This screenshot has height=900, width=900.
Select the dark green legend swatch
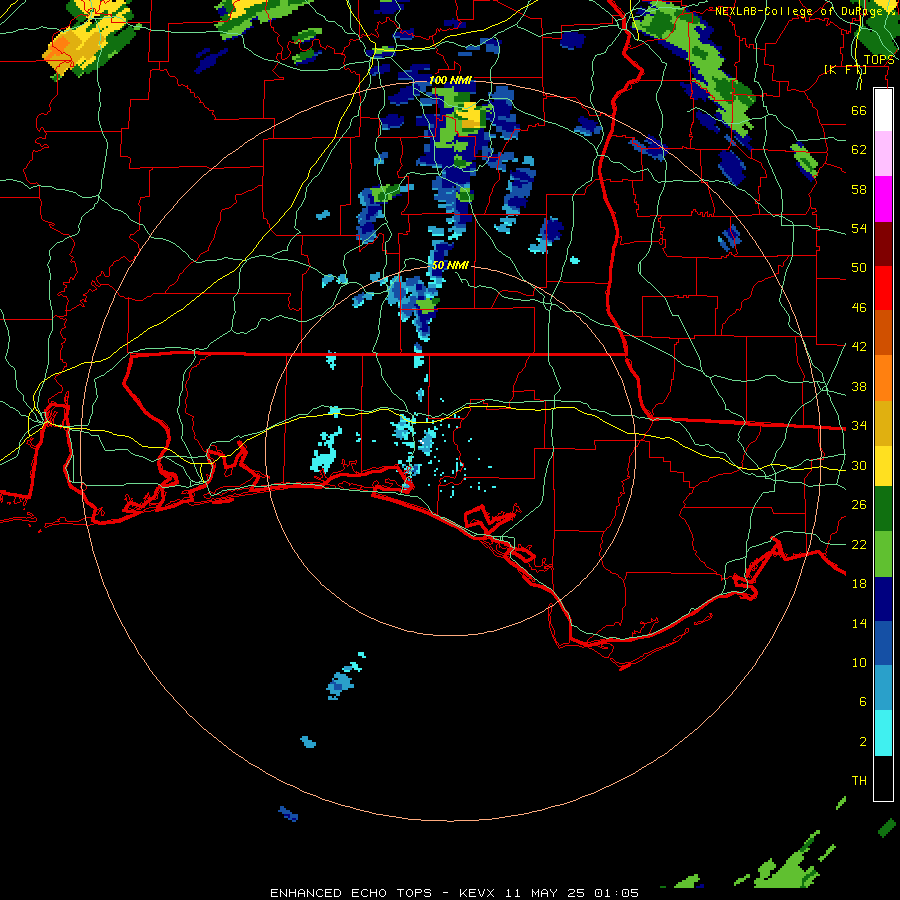(x=883, y=509)
